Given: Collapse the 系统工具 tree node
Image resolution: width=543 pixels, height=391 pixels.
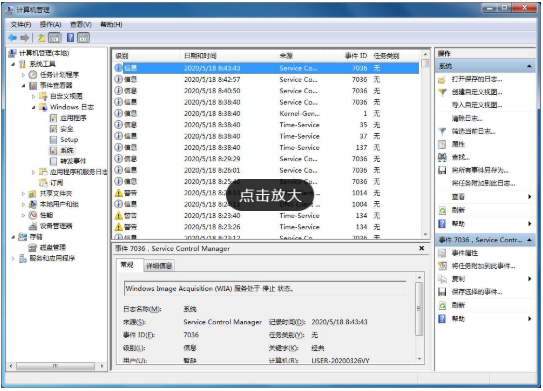Looking at the screenshot, I should [13, 64].
